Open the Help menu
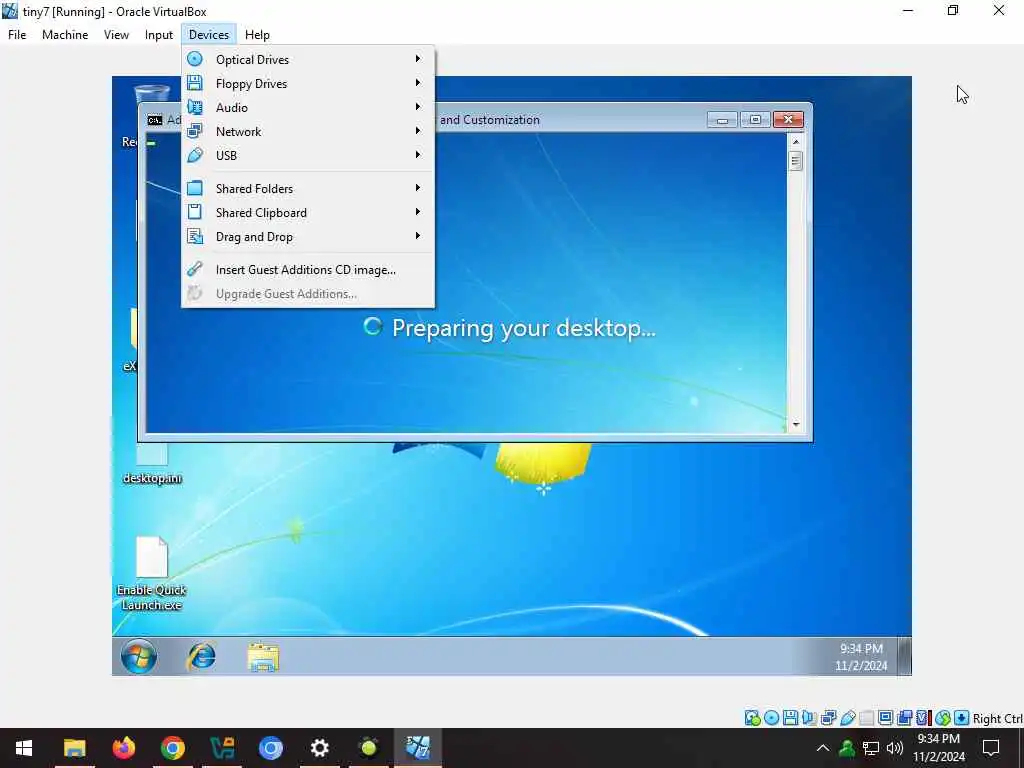Image resolution: width=1024 pixels, height=768 pixels. (x=257, y=35)
